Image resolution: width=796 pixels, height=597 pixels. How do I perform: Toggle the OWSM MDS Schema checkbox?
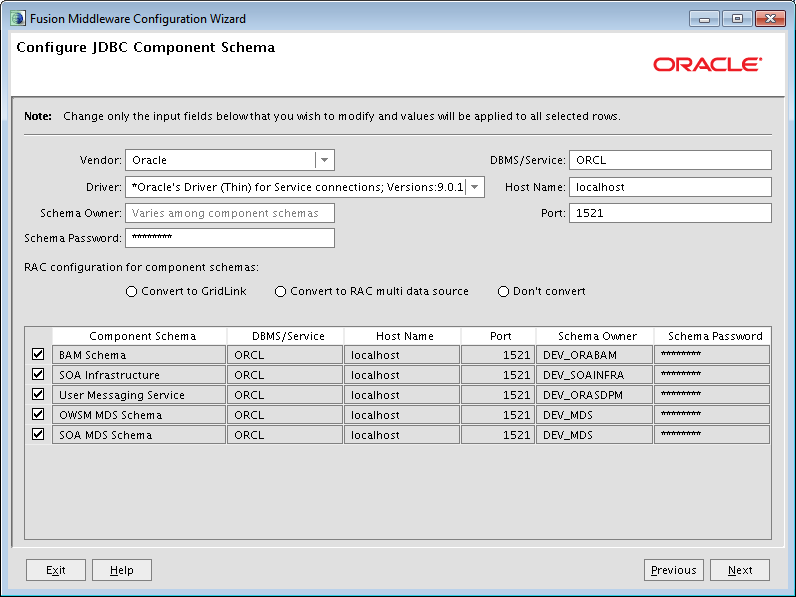(x=38, y=414)
